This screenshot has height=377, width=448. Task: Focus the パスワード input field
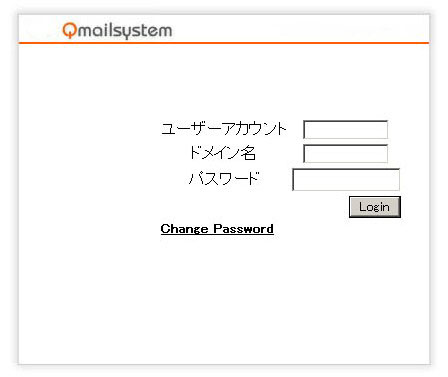click(346, 180)
